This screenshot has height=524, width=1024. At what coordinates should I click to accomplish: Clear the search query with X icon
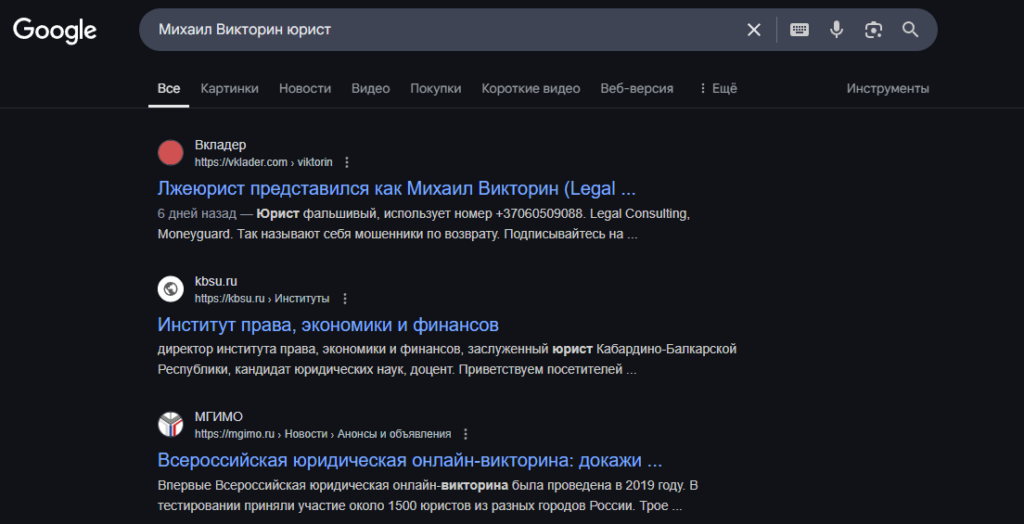click(x=754, y=29)
